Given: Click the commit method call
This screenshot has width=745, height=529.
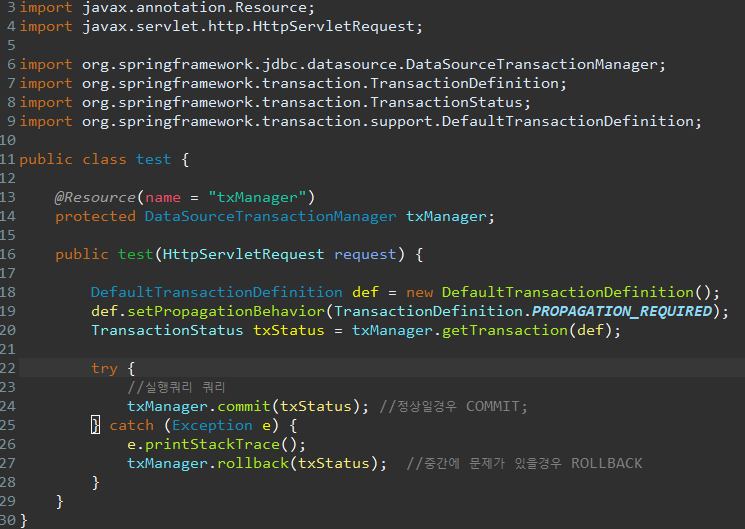Looking at the screenshot, I should tap(244, 406).
